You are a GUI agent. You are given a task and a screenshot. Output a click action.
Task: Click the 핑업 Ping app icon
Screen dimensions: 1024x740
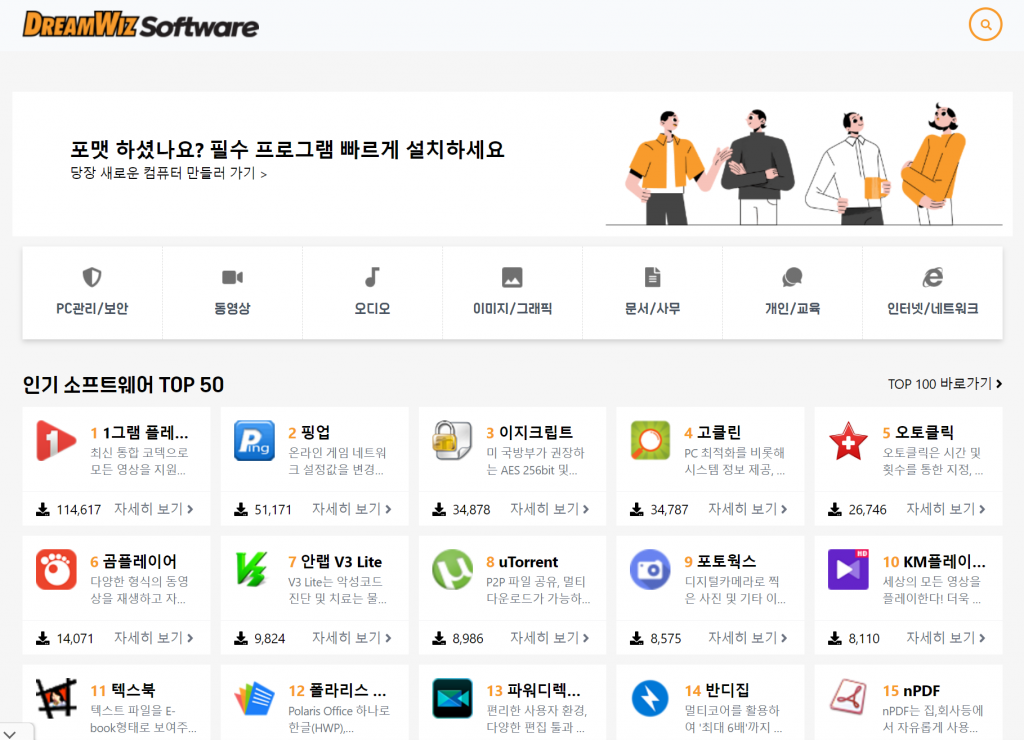pos(254,441)
